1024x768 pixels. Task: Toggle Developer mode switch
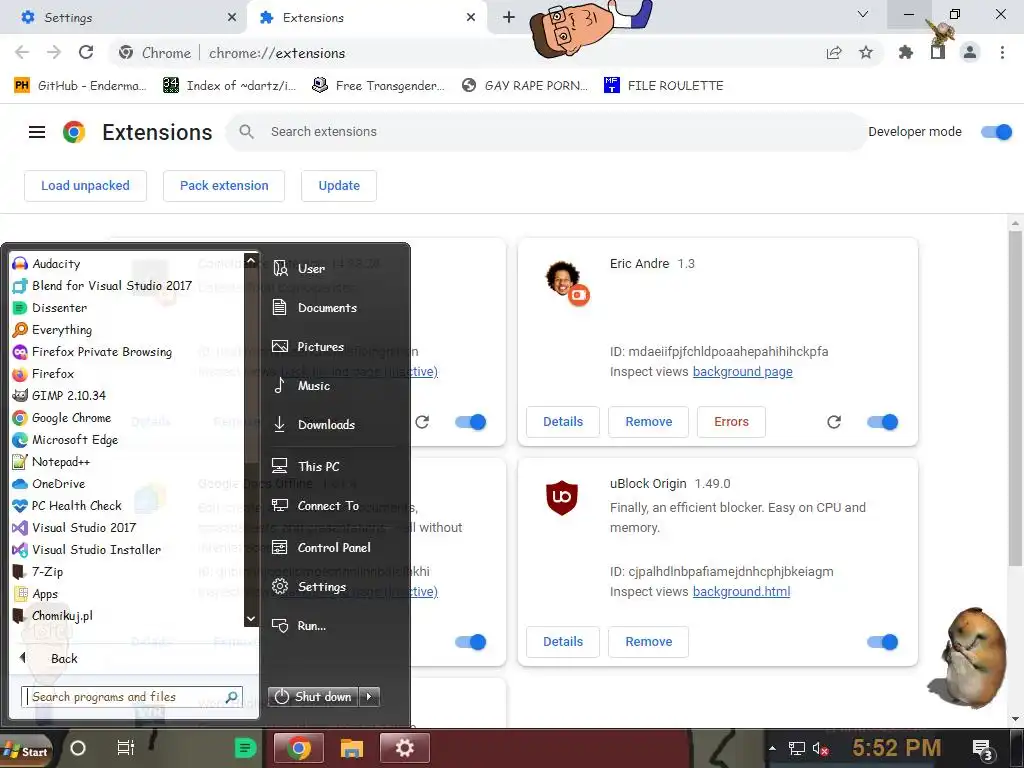(x=997, y=132)
